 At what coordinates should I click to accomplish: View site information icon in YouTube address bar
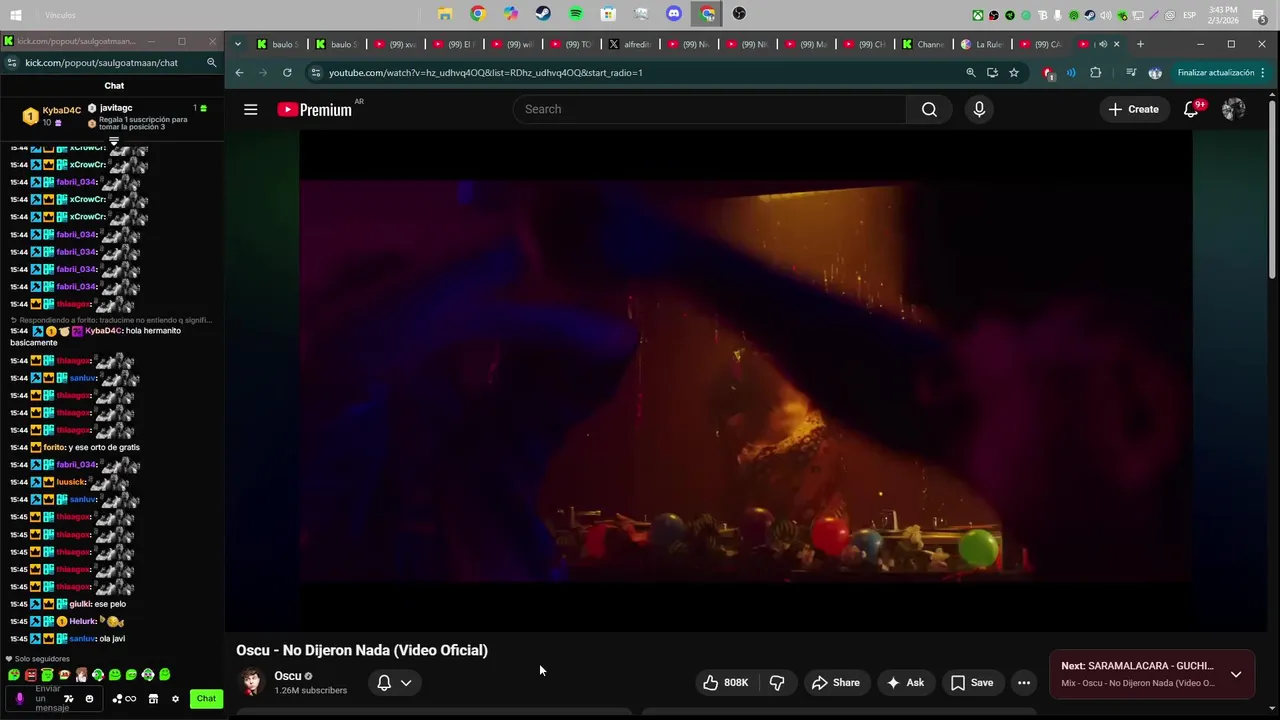pos(316,72)
